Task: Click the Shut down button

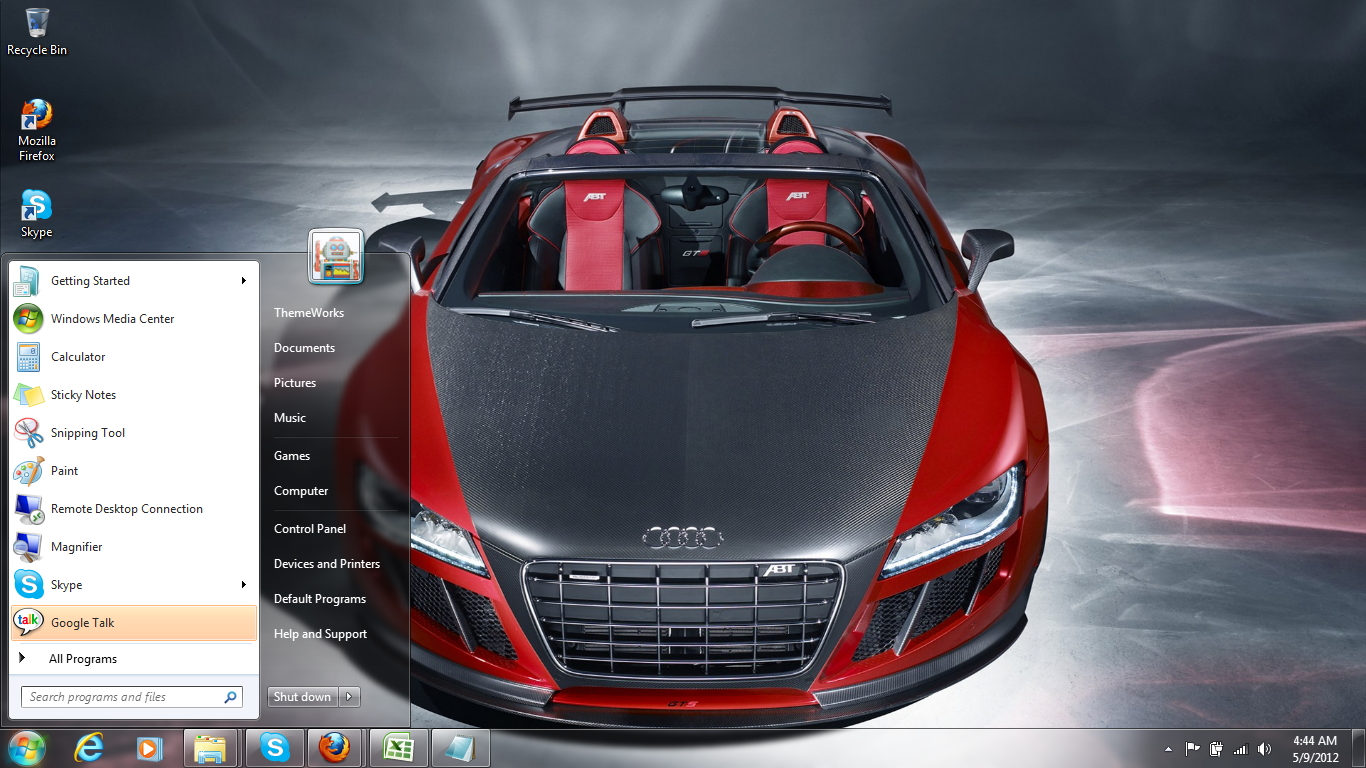Action: point(303,697)
